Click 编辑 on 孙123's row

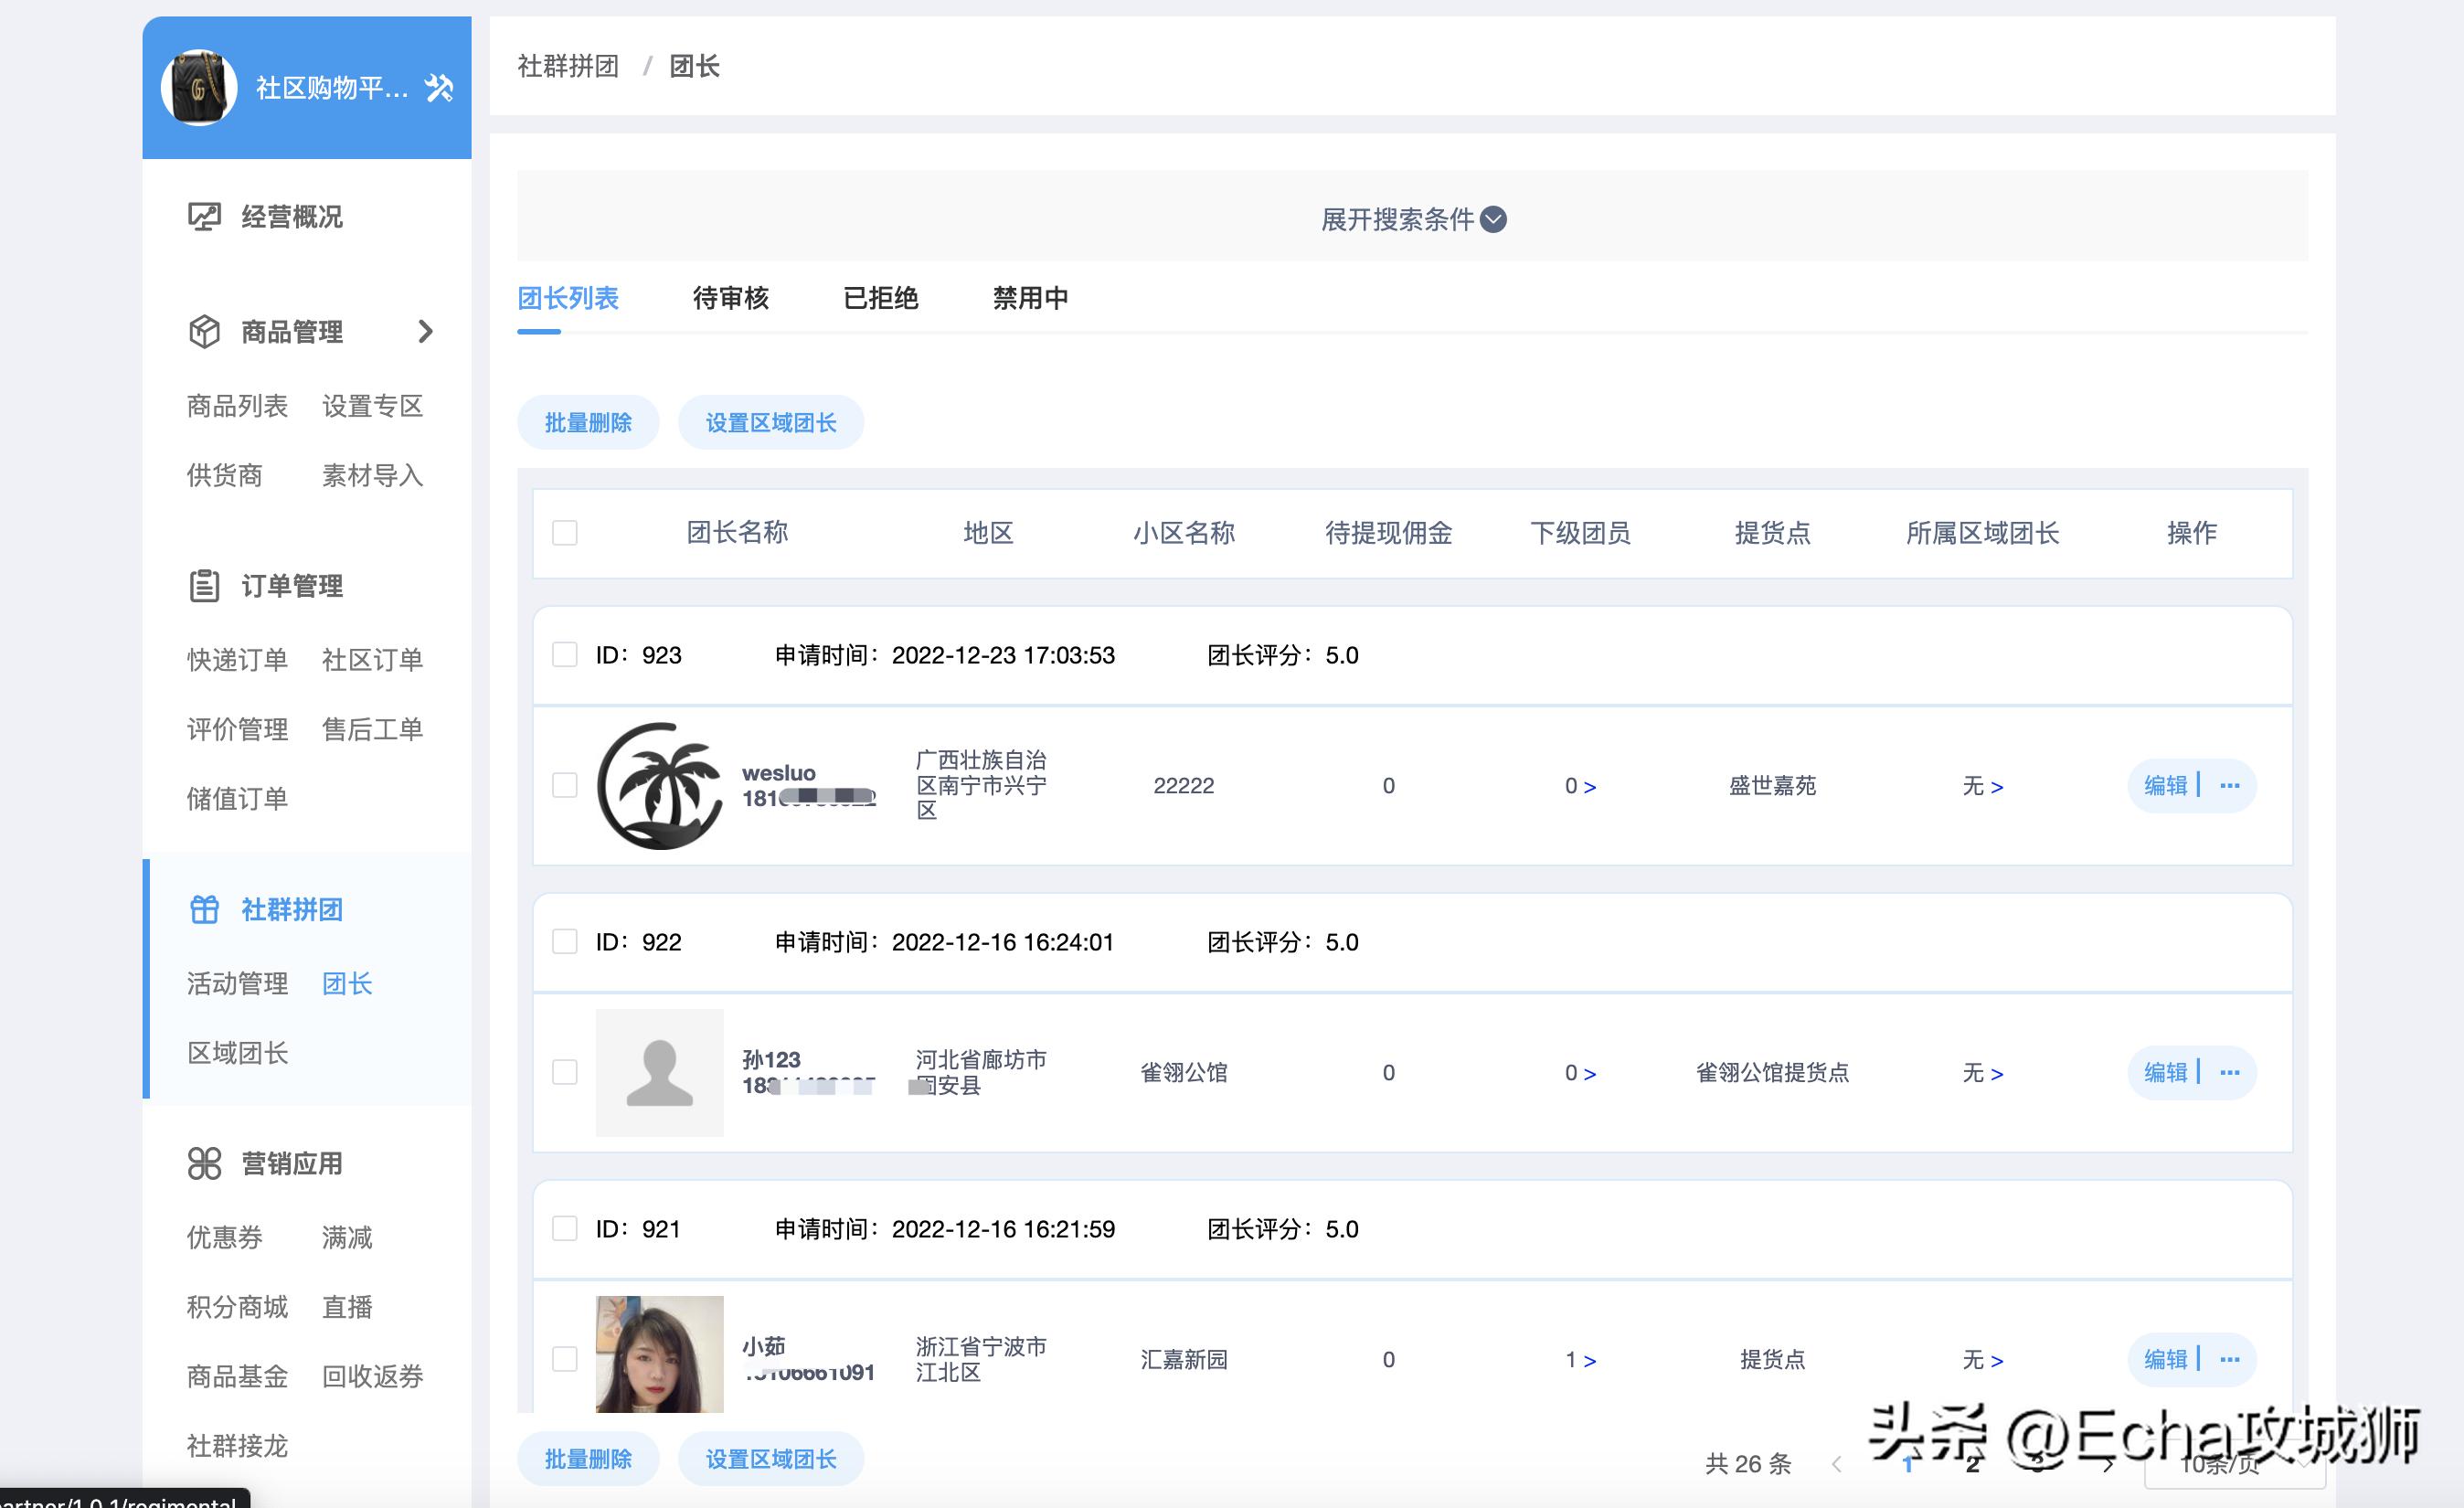click(2166, 1072)
